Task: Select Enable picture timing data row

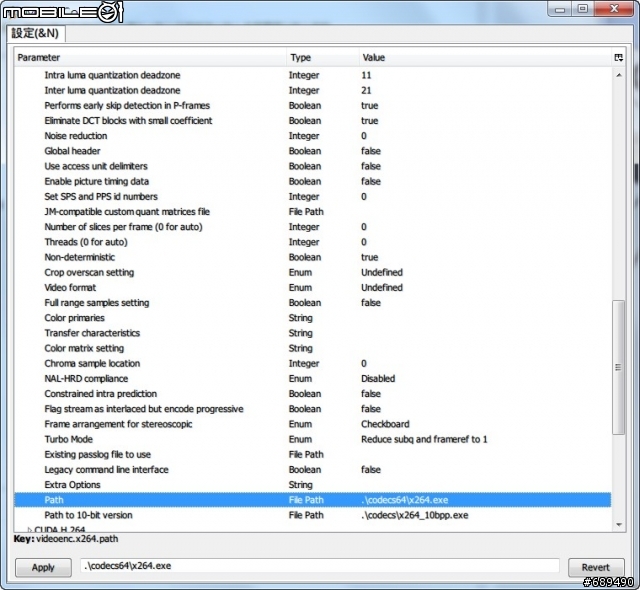Action: (x=313, y=181)
